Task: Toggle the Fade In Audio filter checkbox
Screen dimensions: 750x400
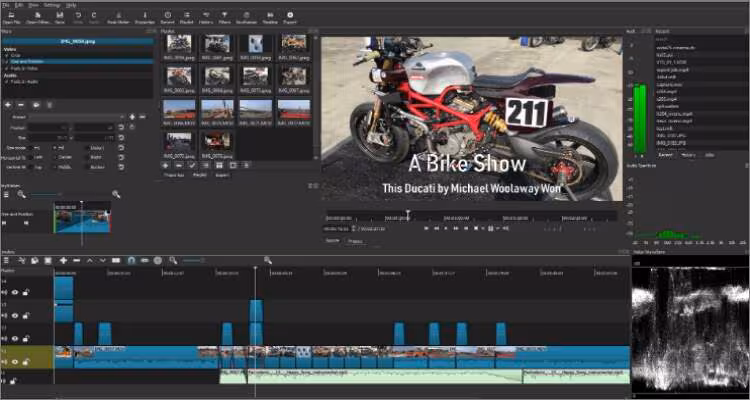Action: [7, 82]
